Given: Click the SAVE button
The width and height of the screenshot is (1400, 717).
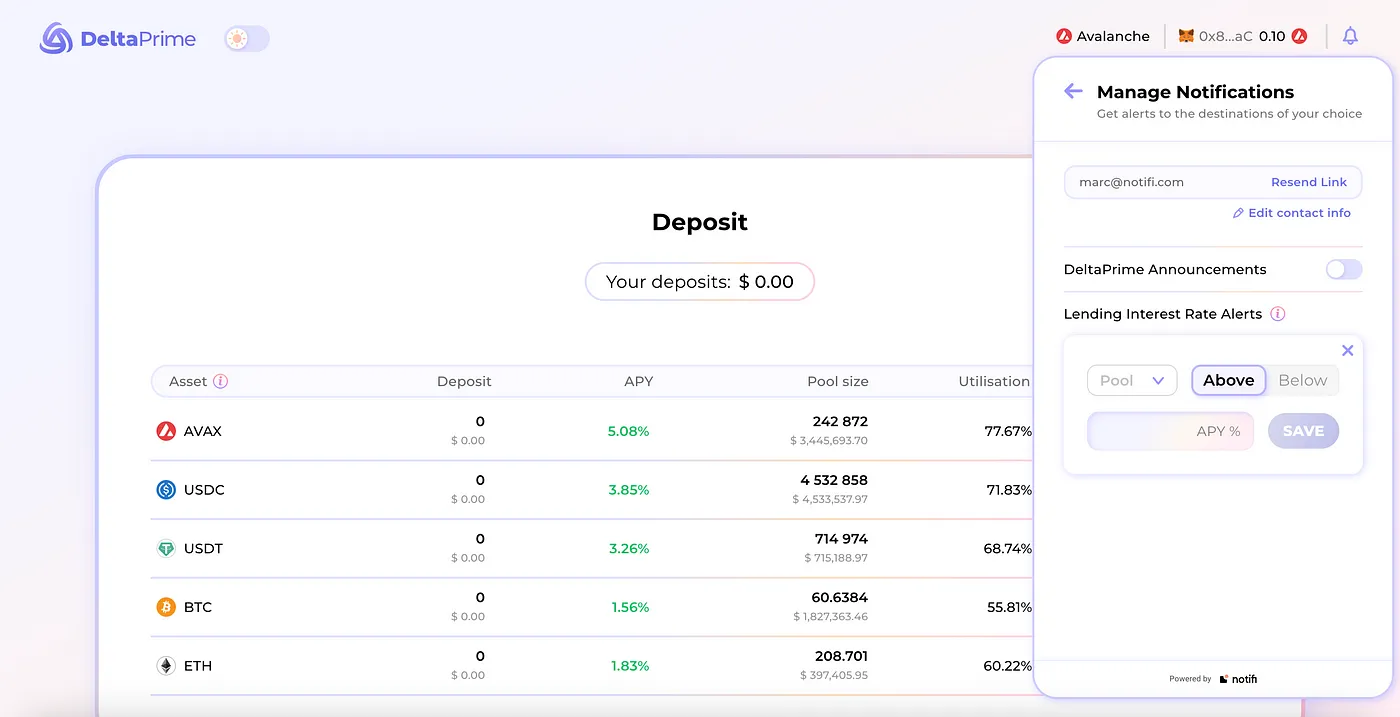Looking at the screenshot, I should tap(1303, 431).
